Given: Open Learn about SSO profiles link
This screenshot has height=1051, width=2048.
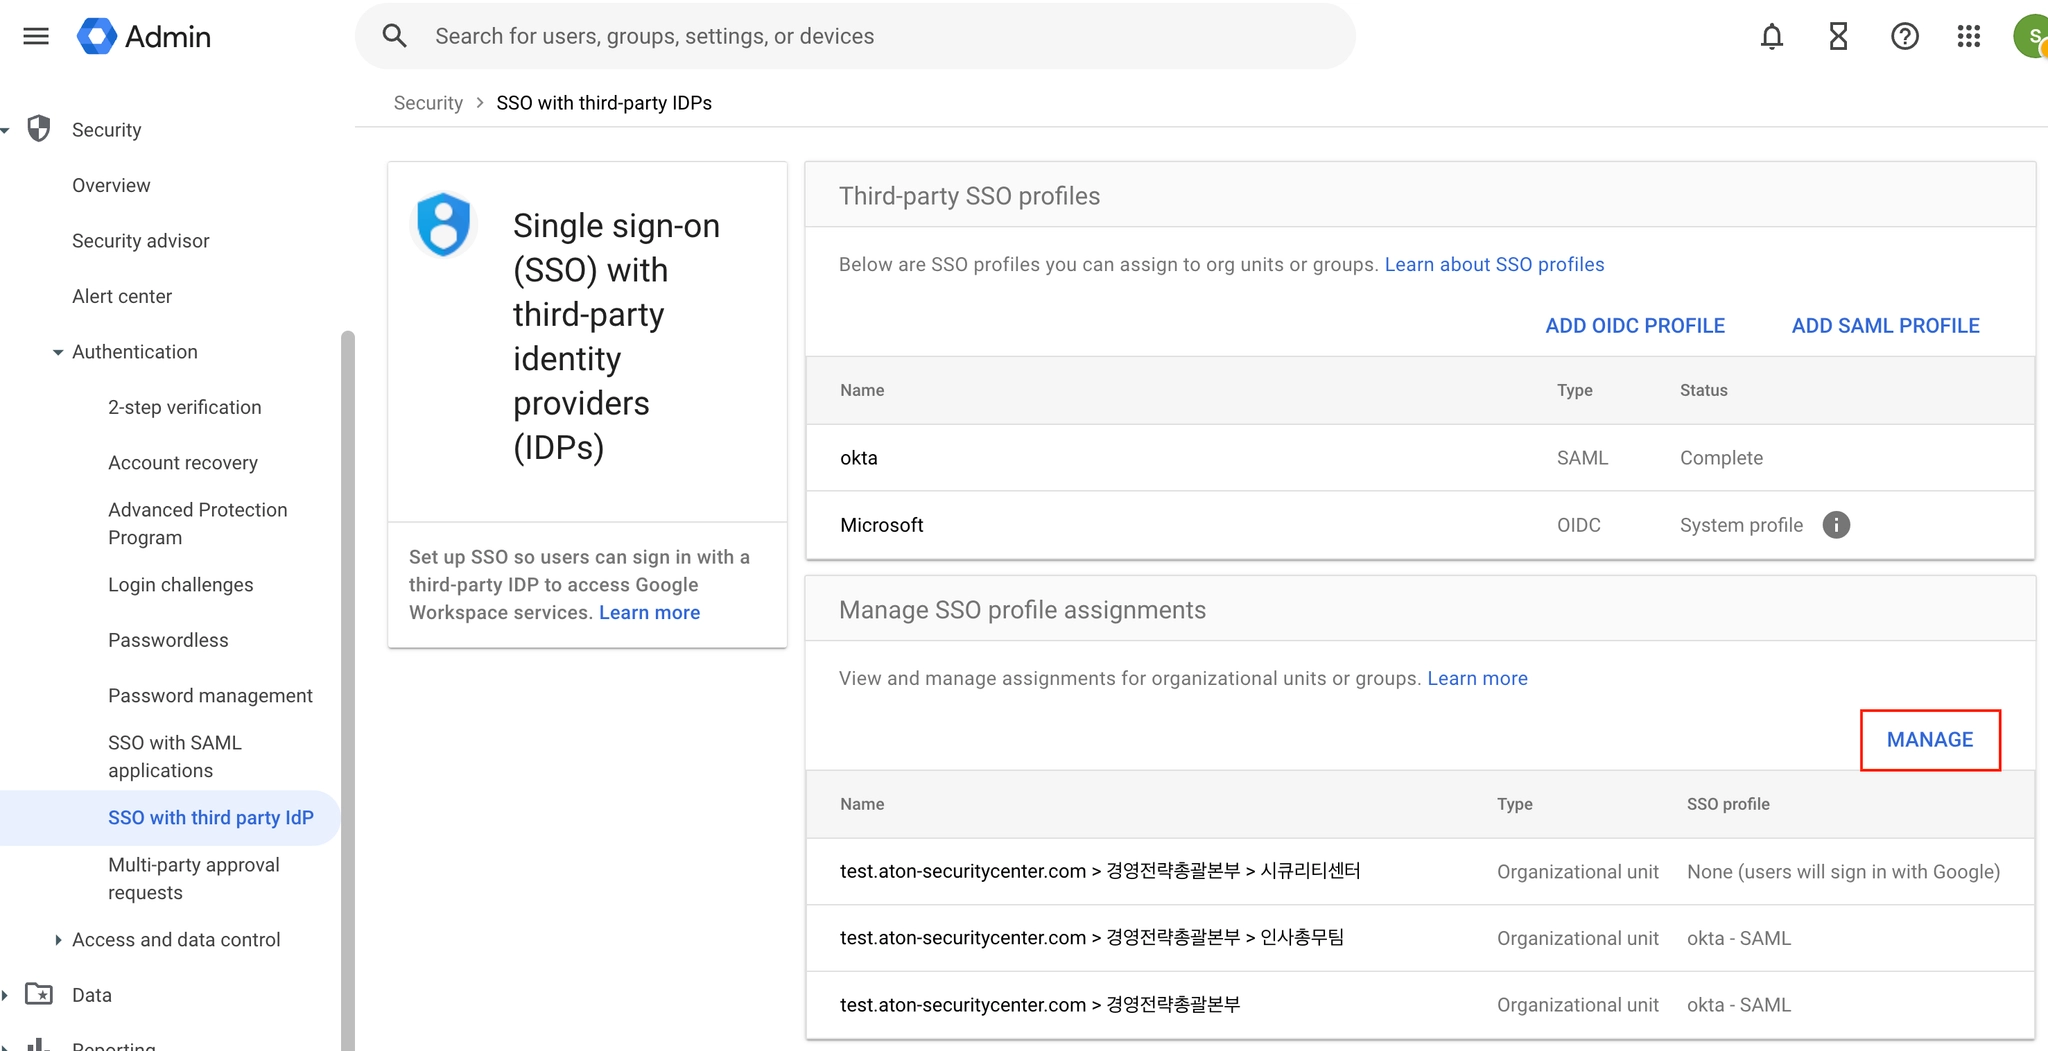Looking at the screenshot, I should (x=1494, y=264).
